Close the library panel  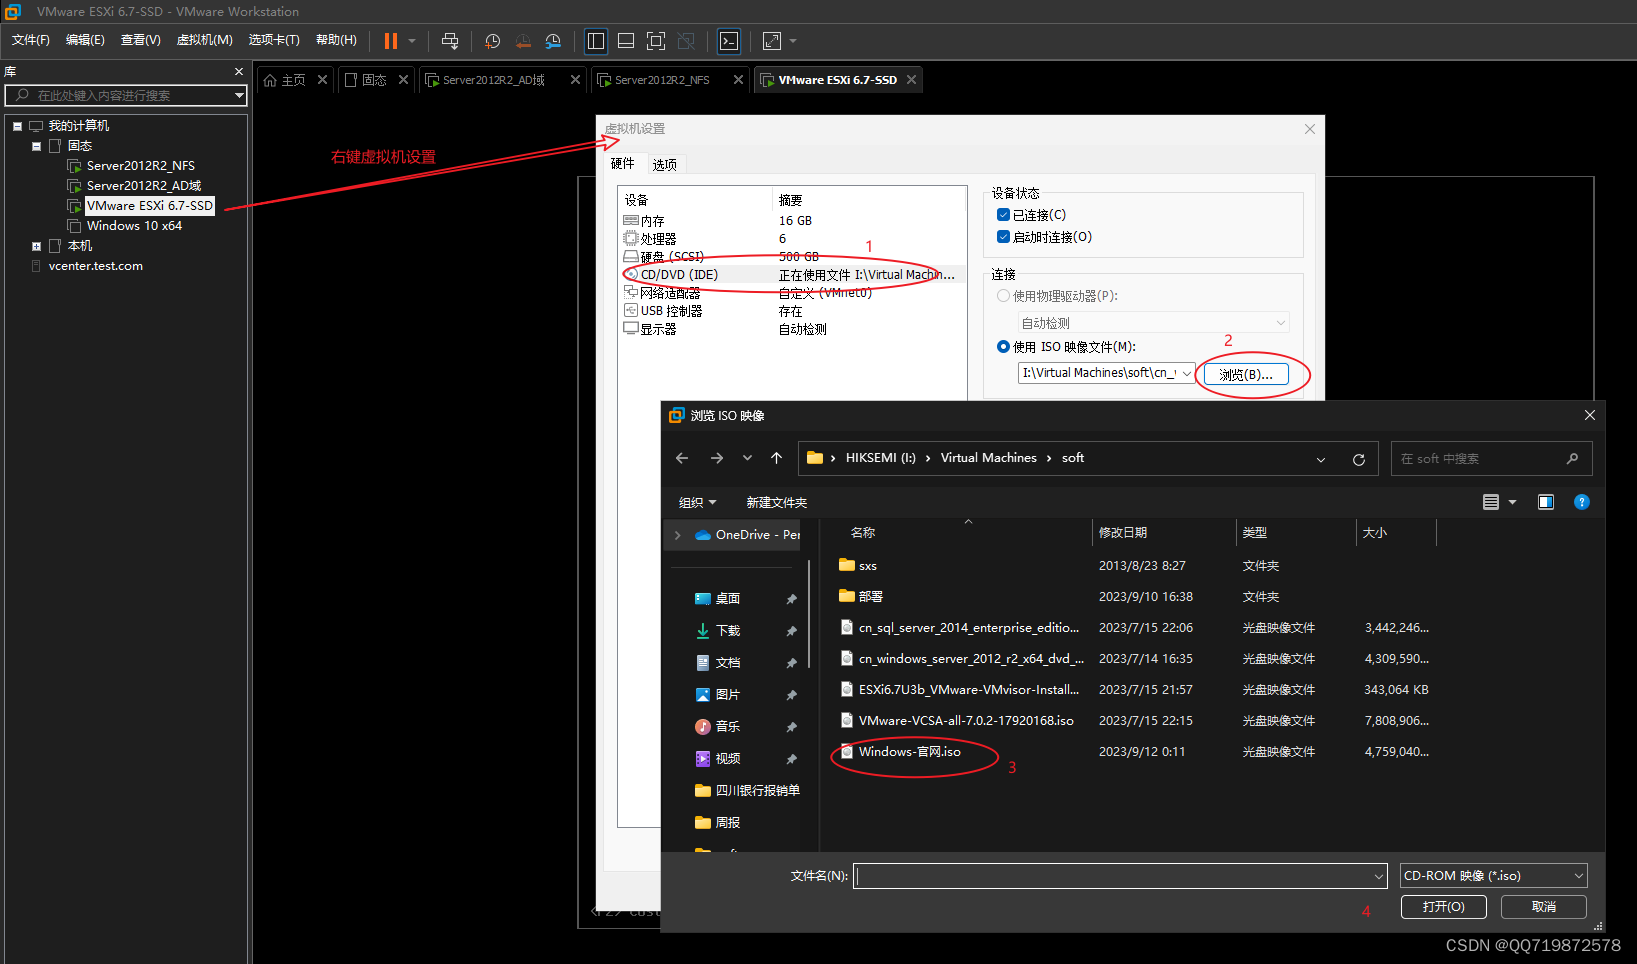click(239, 72)
